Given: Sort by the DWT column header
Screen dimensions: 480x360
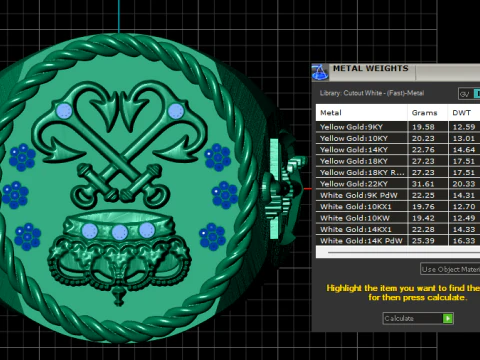Looking at the screenshot, I should [x=464, y=113].
